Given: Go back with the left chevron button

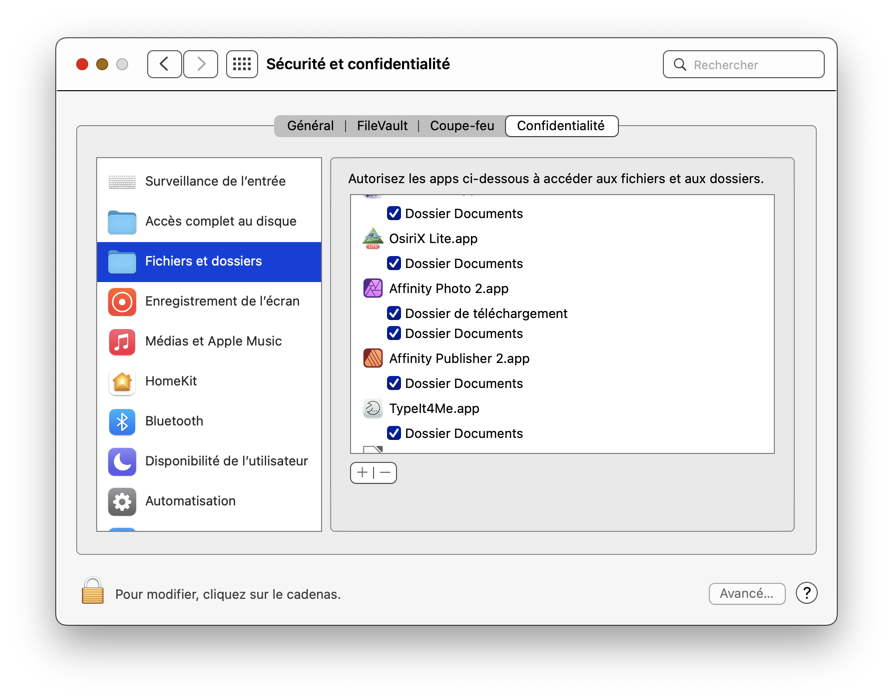Looking at the screenshot, I should coord(165,64).
